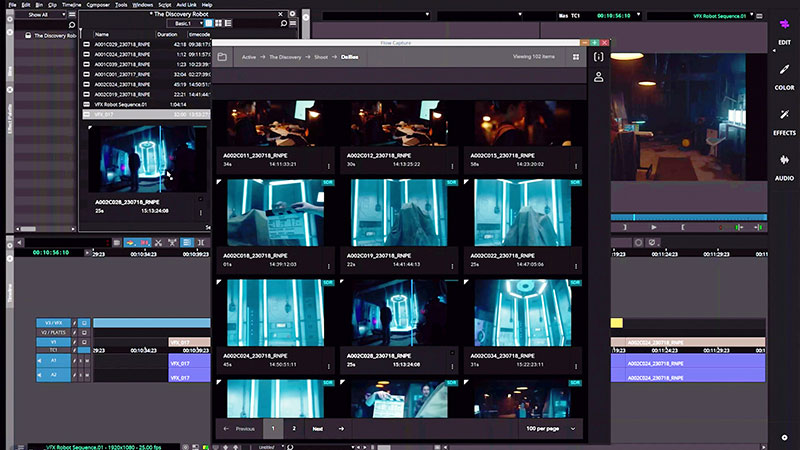Select bin script view icon
Viewport: 800px width, 450px height.
coord(228,23)
